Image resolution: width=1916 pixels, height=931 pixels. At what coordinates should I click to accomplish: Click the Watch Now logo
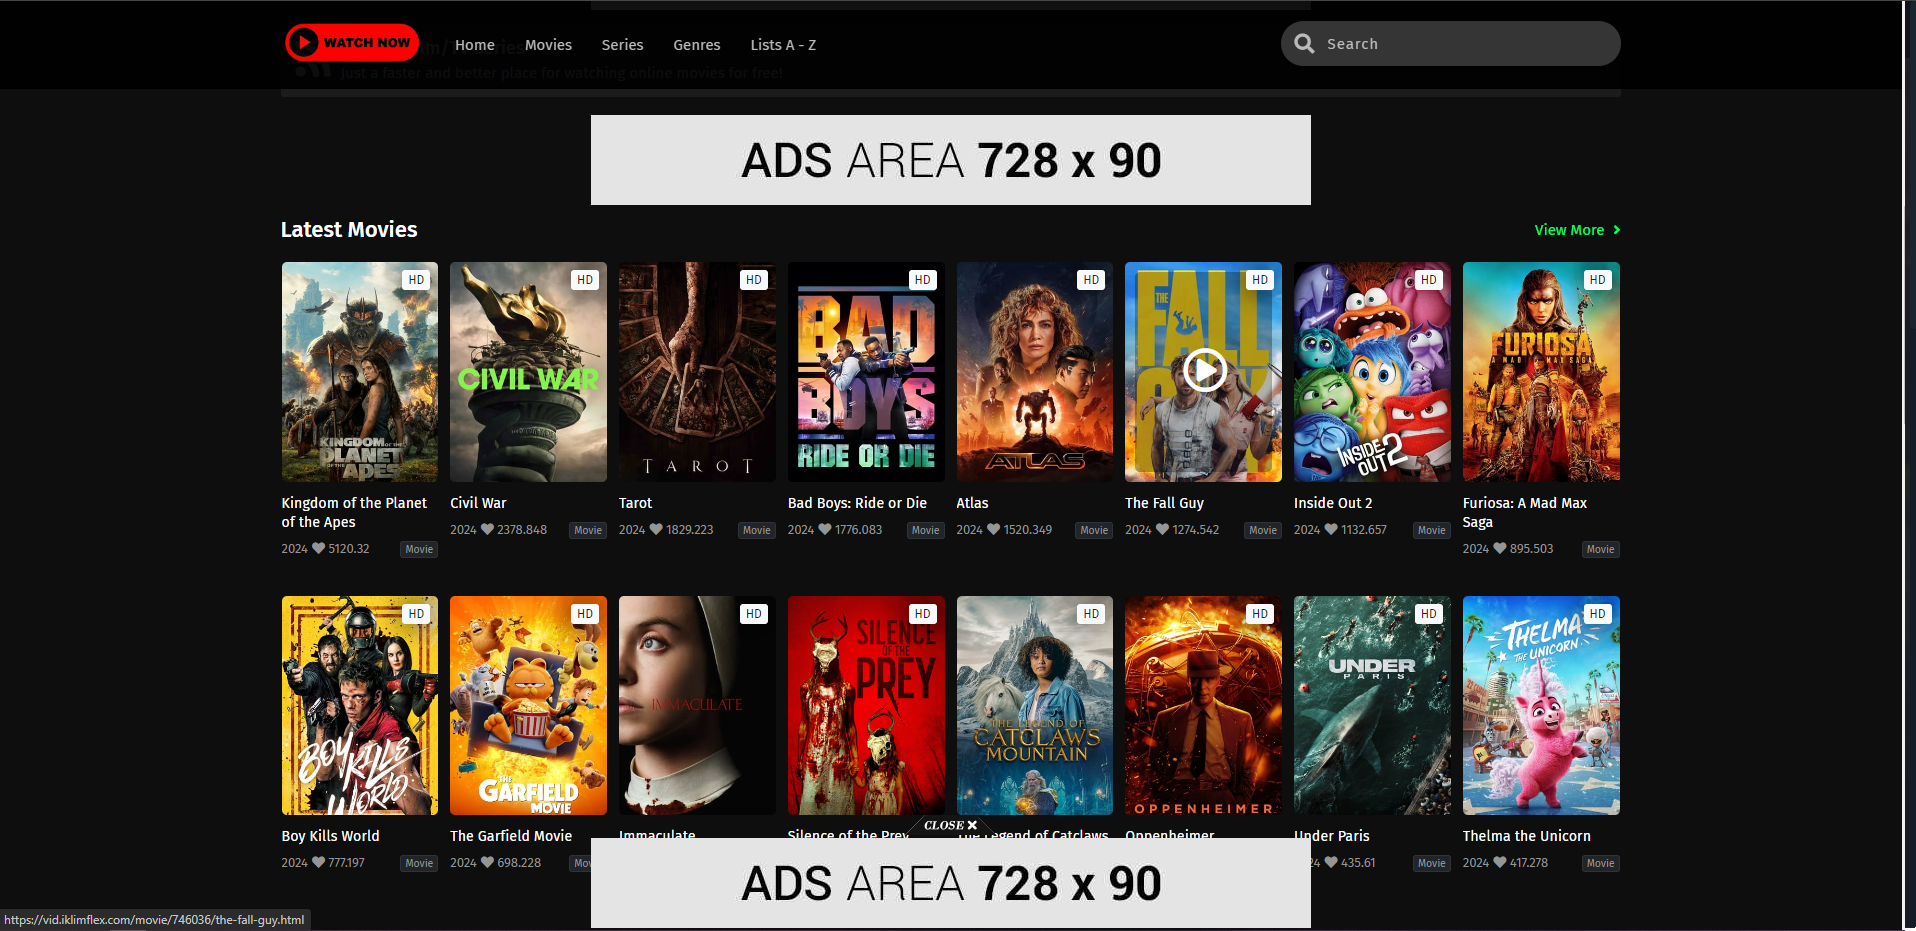tap(352, 43)
